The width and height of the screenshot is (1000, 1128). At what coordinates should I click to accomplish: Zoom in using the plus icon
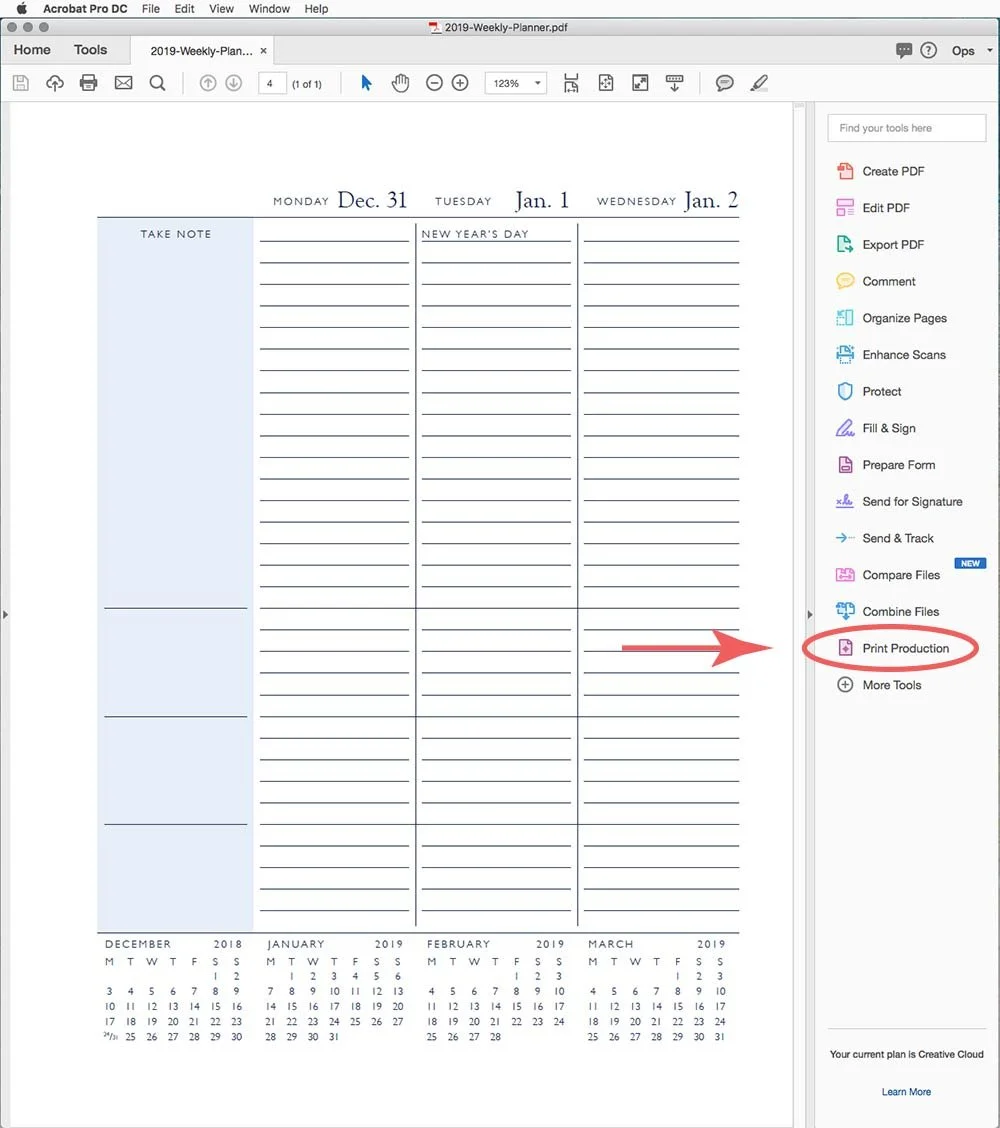(x=459, y=83)
